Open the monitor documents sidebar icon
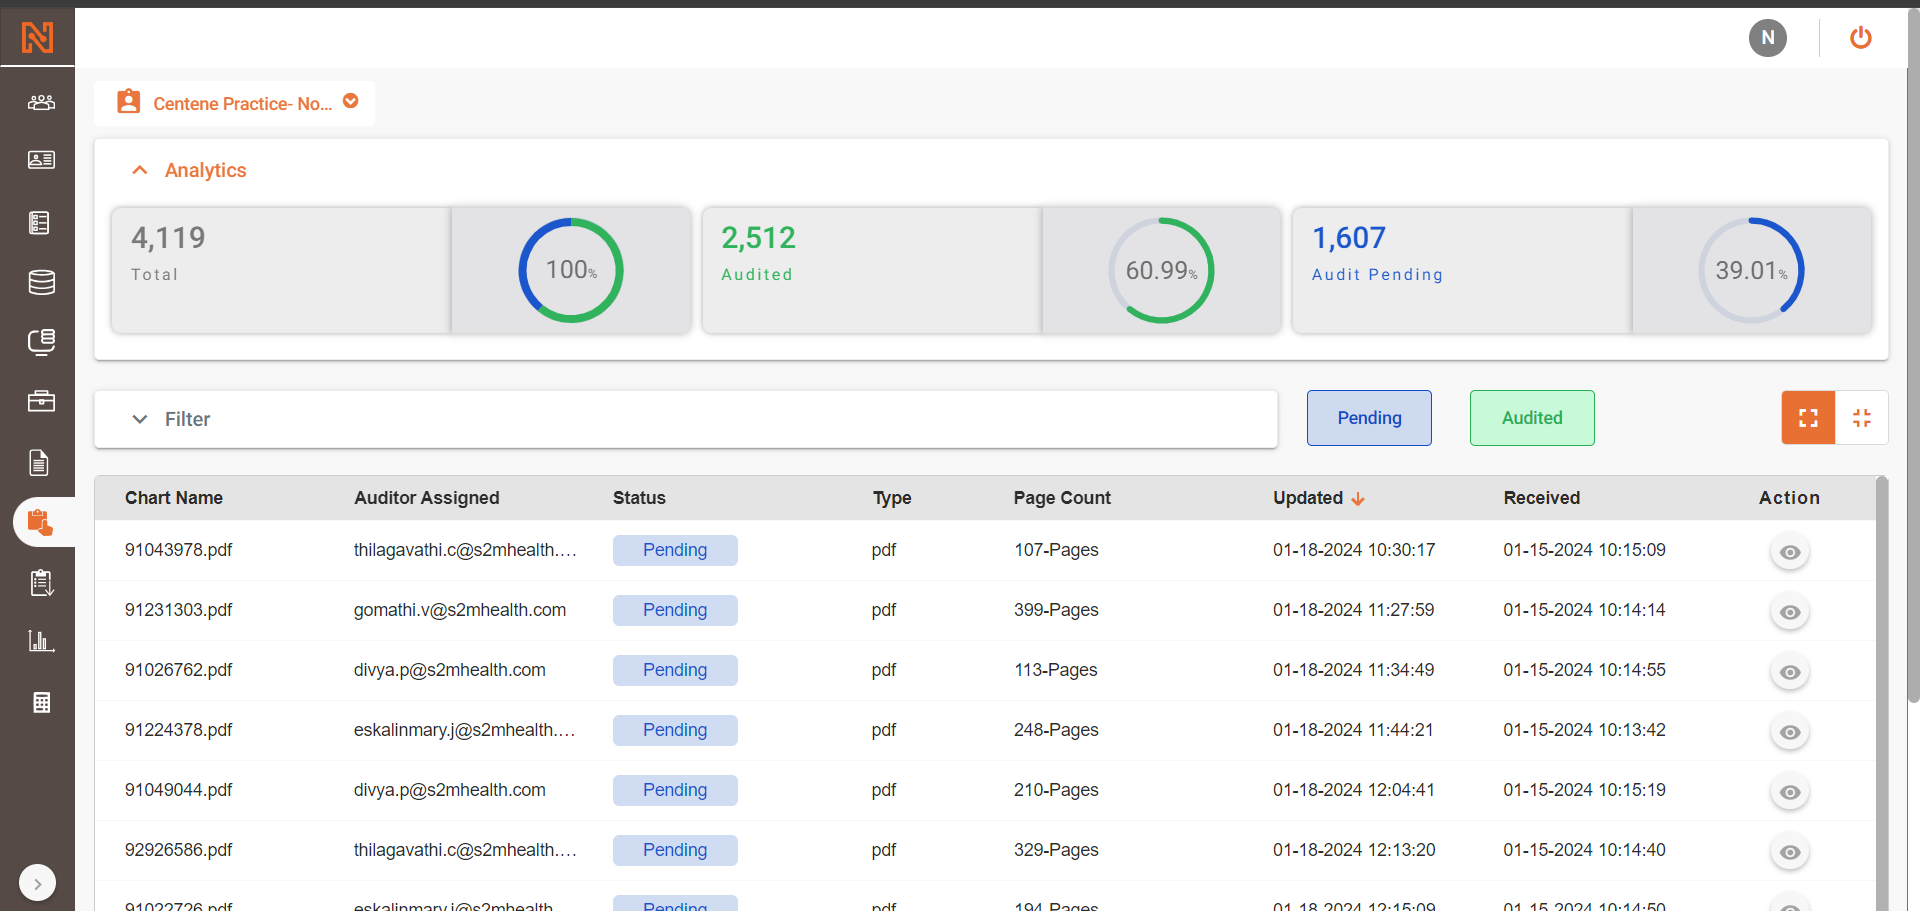Viewport: 1920px width, 911px height. coord(41,342)
